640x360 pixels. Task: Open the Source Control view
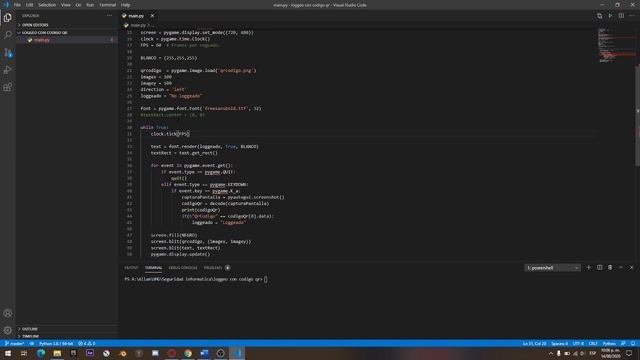tap(8, 53)
